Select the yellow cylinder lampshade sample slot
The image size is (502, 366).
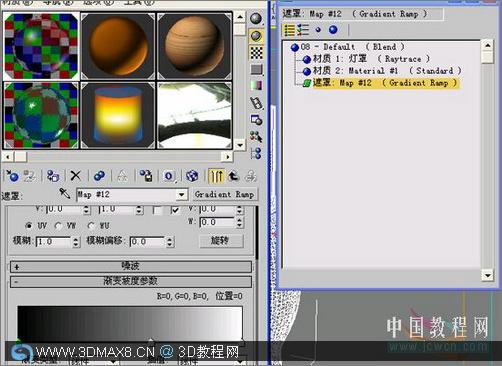pyautogui.click(x=118, y=115)
